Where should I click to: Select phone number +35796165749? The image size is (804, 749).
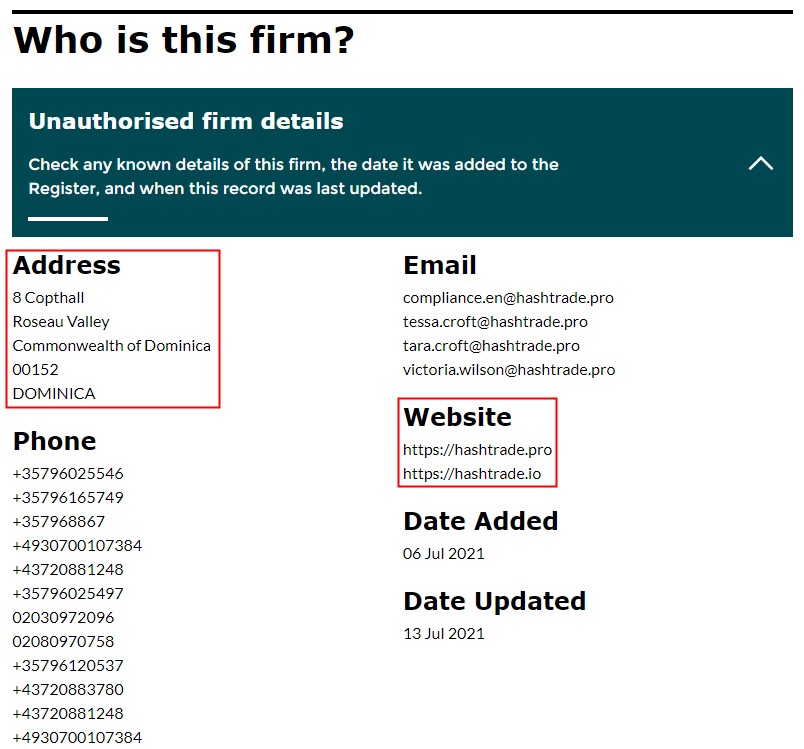coord(68,498)
